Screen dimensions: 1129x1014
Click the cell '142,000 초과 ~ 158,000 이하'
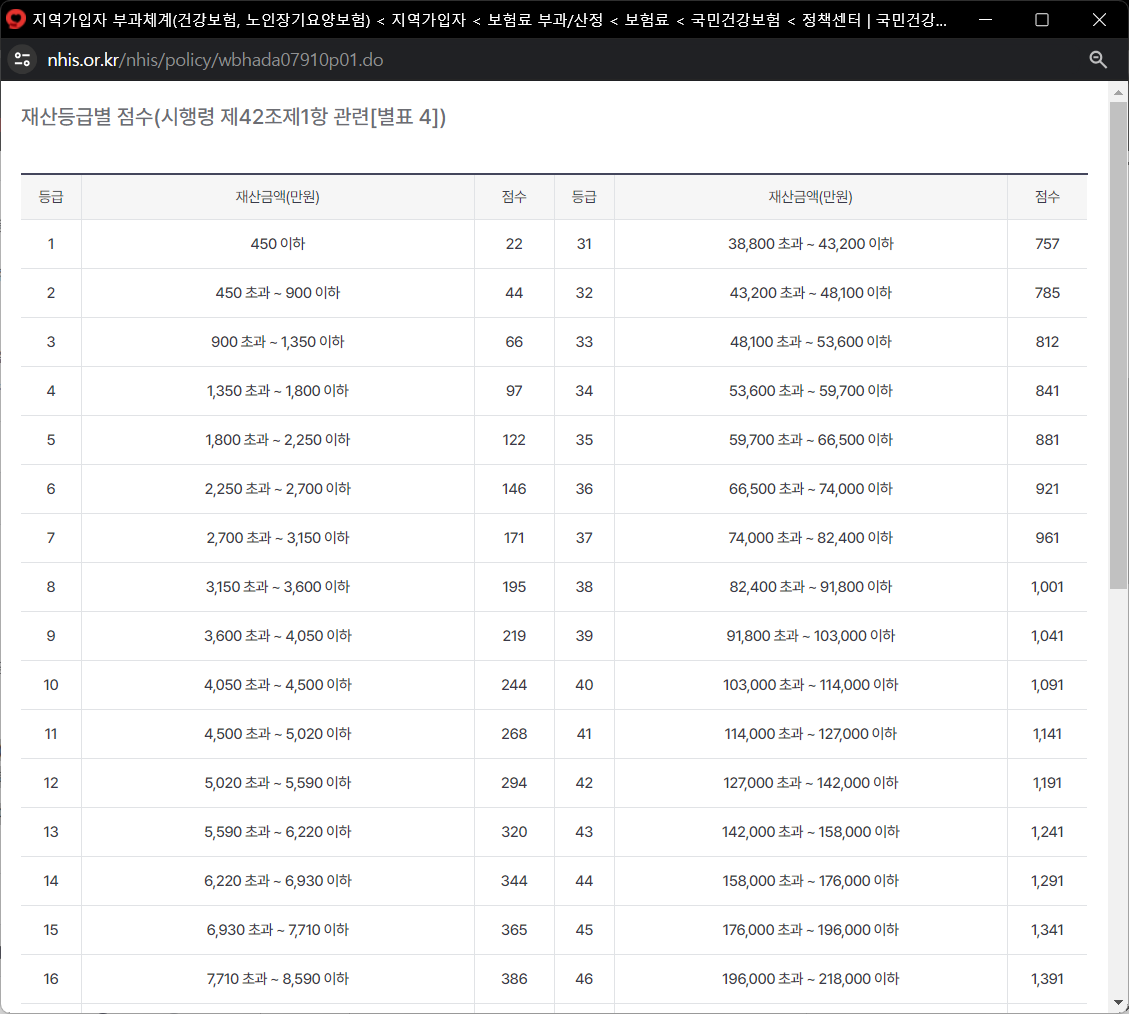[811, 832]
